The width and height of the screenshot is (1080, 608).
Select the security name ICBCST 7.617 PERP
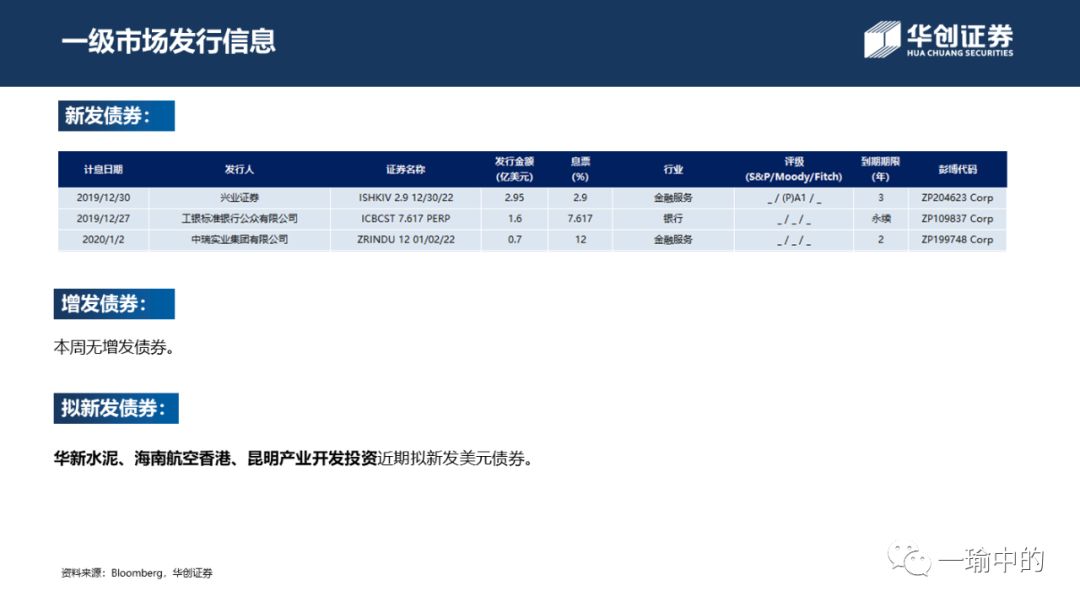[x=406, y=218]
